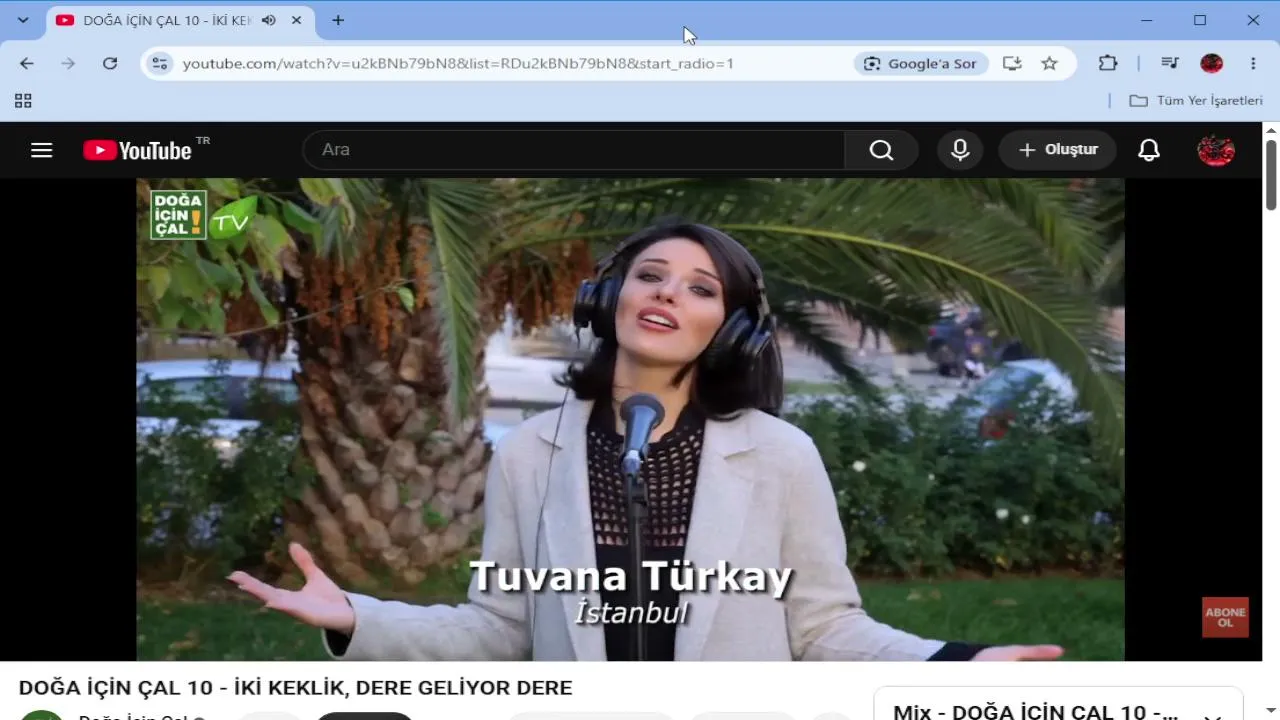This screenshot has height=720, width=1280.
Task: Select the DOĞA İÇİN ÇAL 10 browser tab
Action: point(180,20)
